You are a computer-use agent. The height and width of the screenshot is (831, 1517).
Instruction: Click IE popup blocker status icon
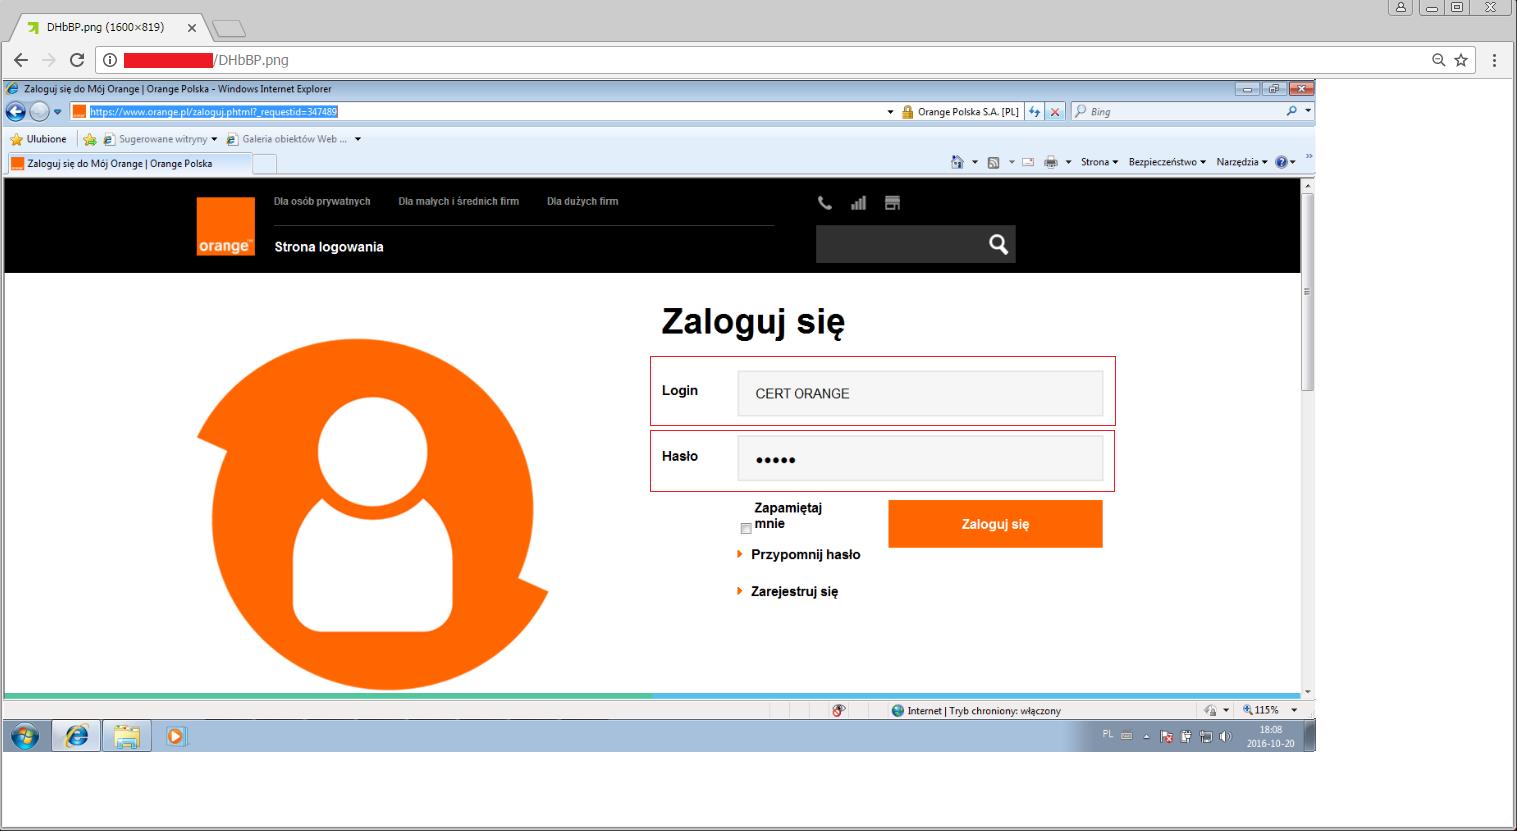pos(838,710)
